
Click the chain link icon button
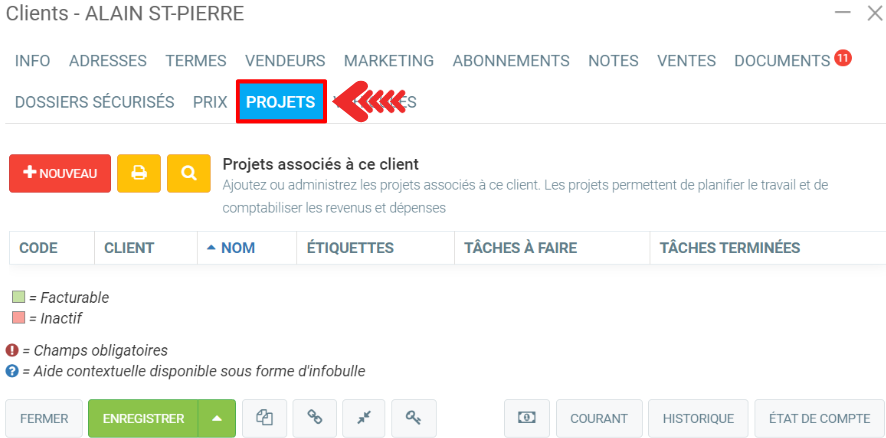tap(315, 418)
